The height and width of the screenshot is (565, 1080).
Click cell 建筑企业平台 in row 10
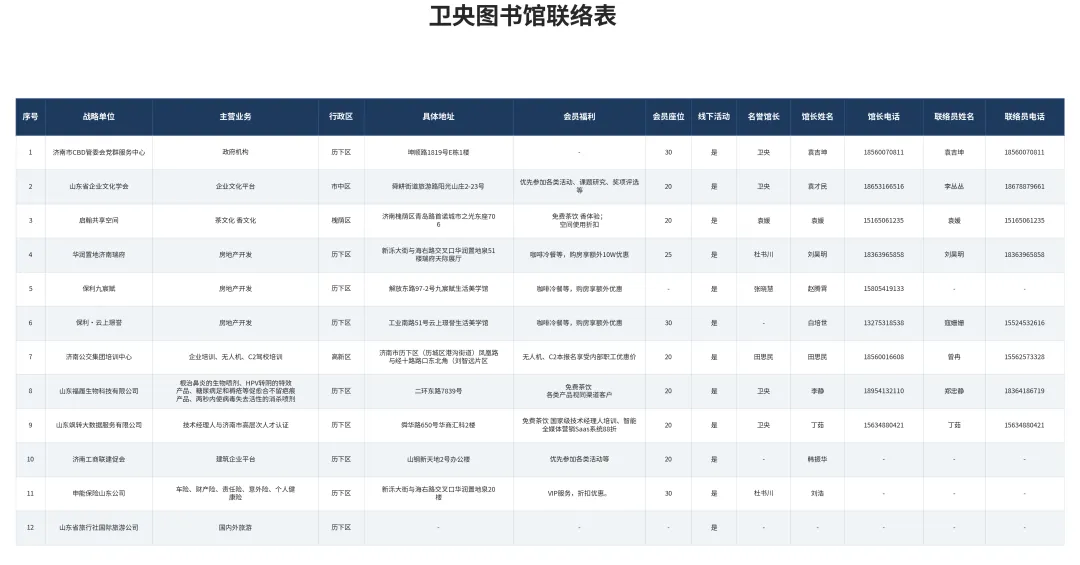[235, 459]
